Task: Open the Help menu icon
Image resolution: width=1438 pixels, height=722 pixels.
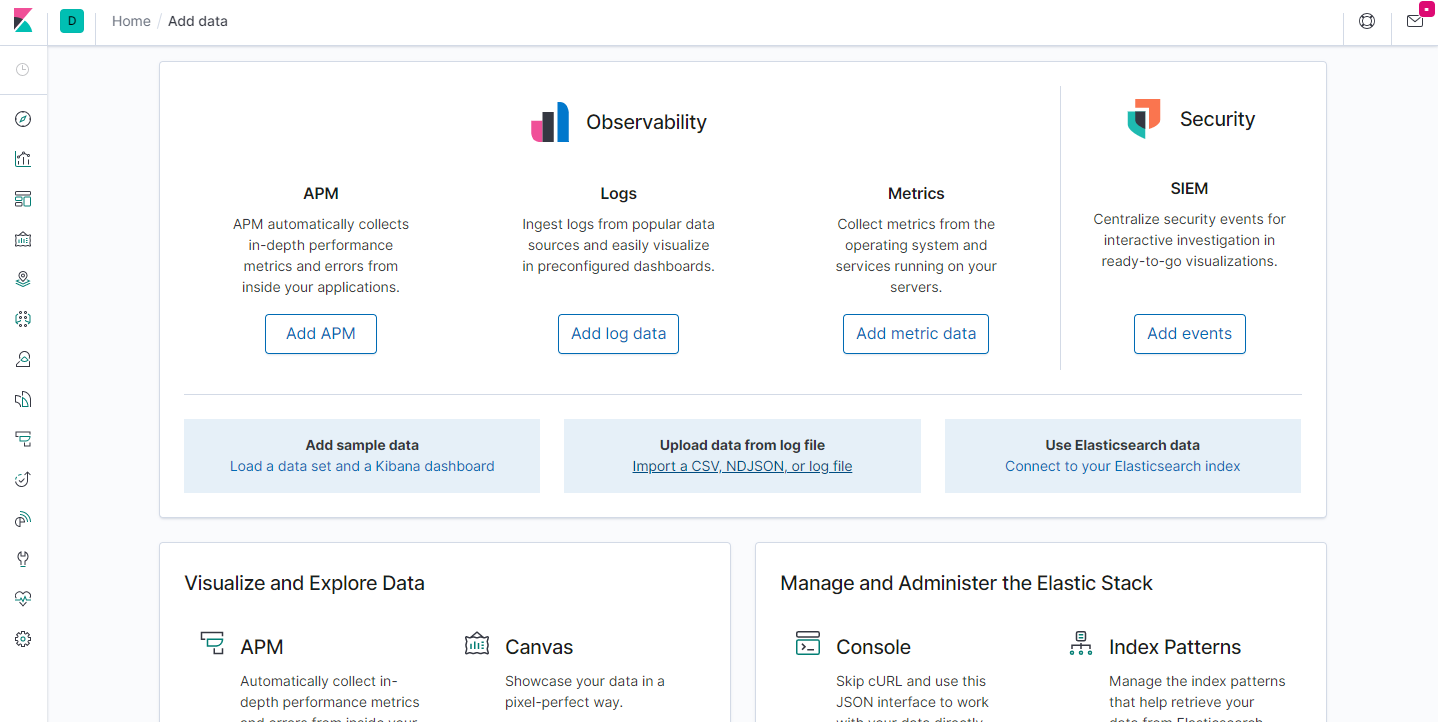Action: tap(1367, 21)
